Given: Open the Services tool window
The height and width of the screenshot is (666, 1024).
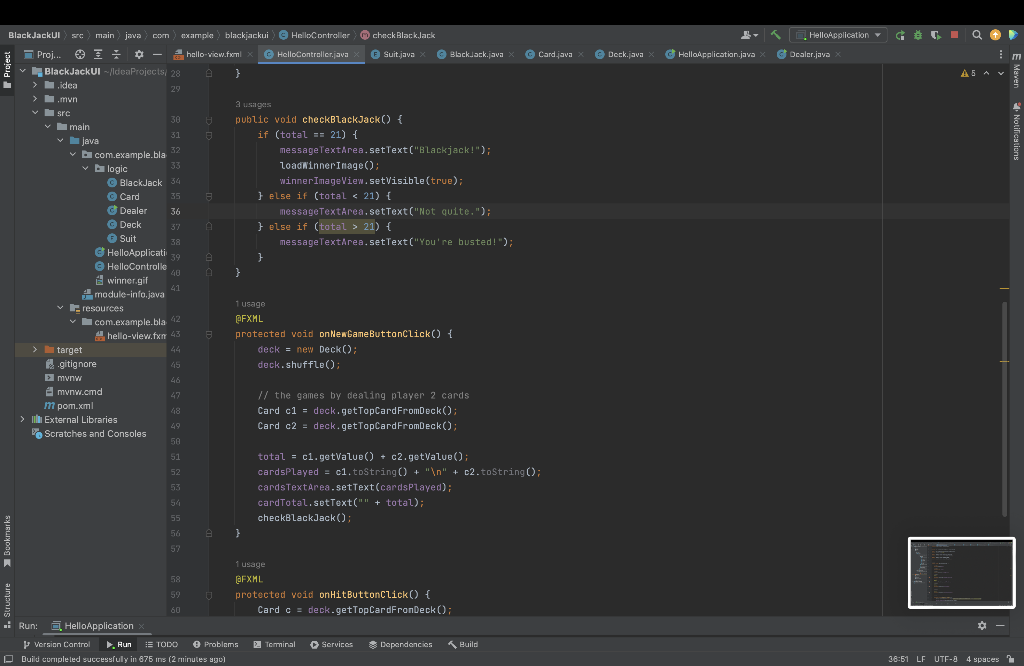Looking at the screenshot, I should (332, 644).
